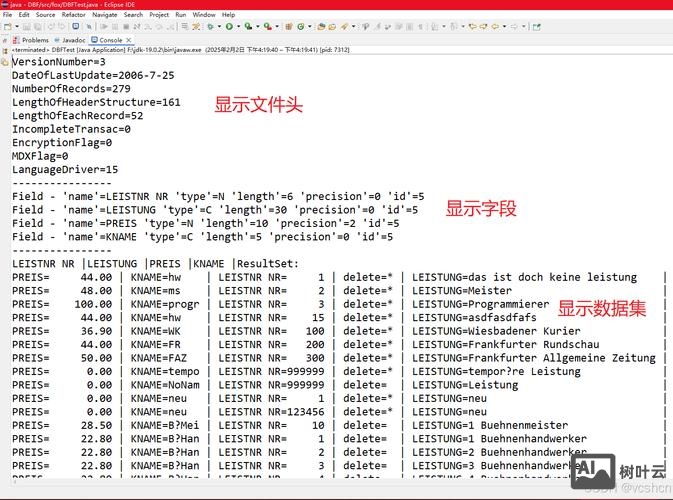The height and width of the screenshot is (500, 673).
Task: Click the Redo arrow in toolbar
Action: 61,27
